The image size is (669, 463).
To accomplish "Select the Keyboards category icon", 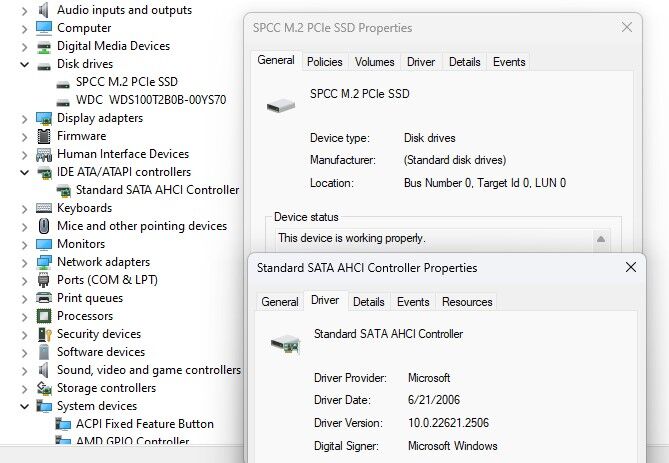I will pos(44,208).
